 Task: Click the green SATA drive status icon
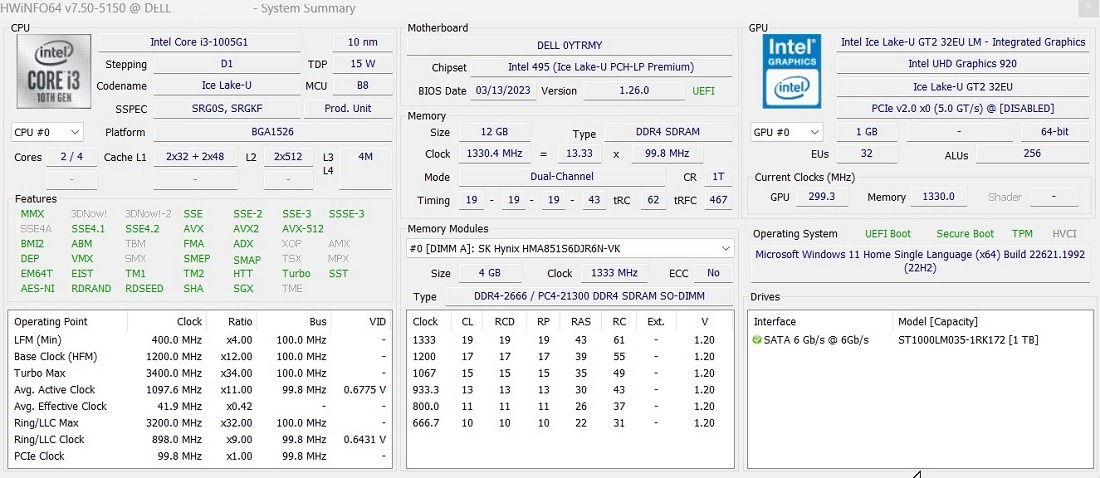756,340
